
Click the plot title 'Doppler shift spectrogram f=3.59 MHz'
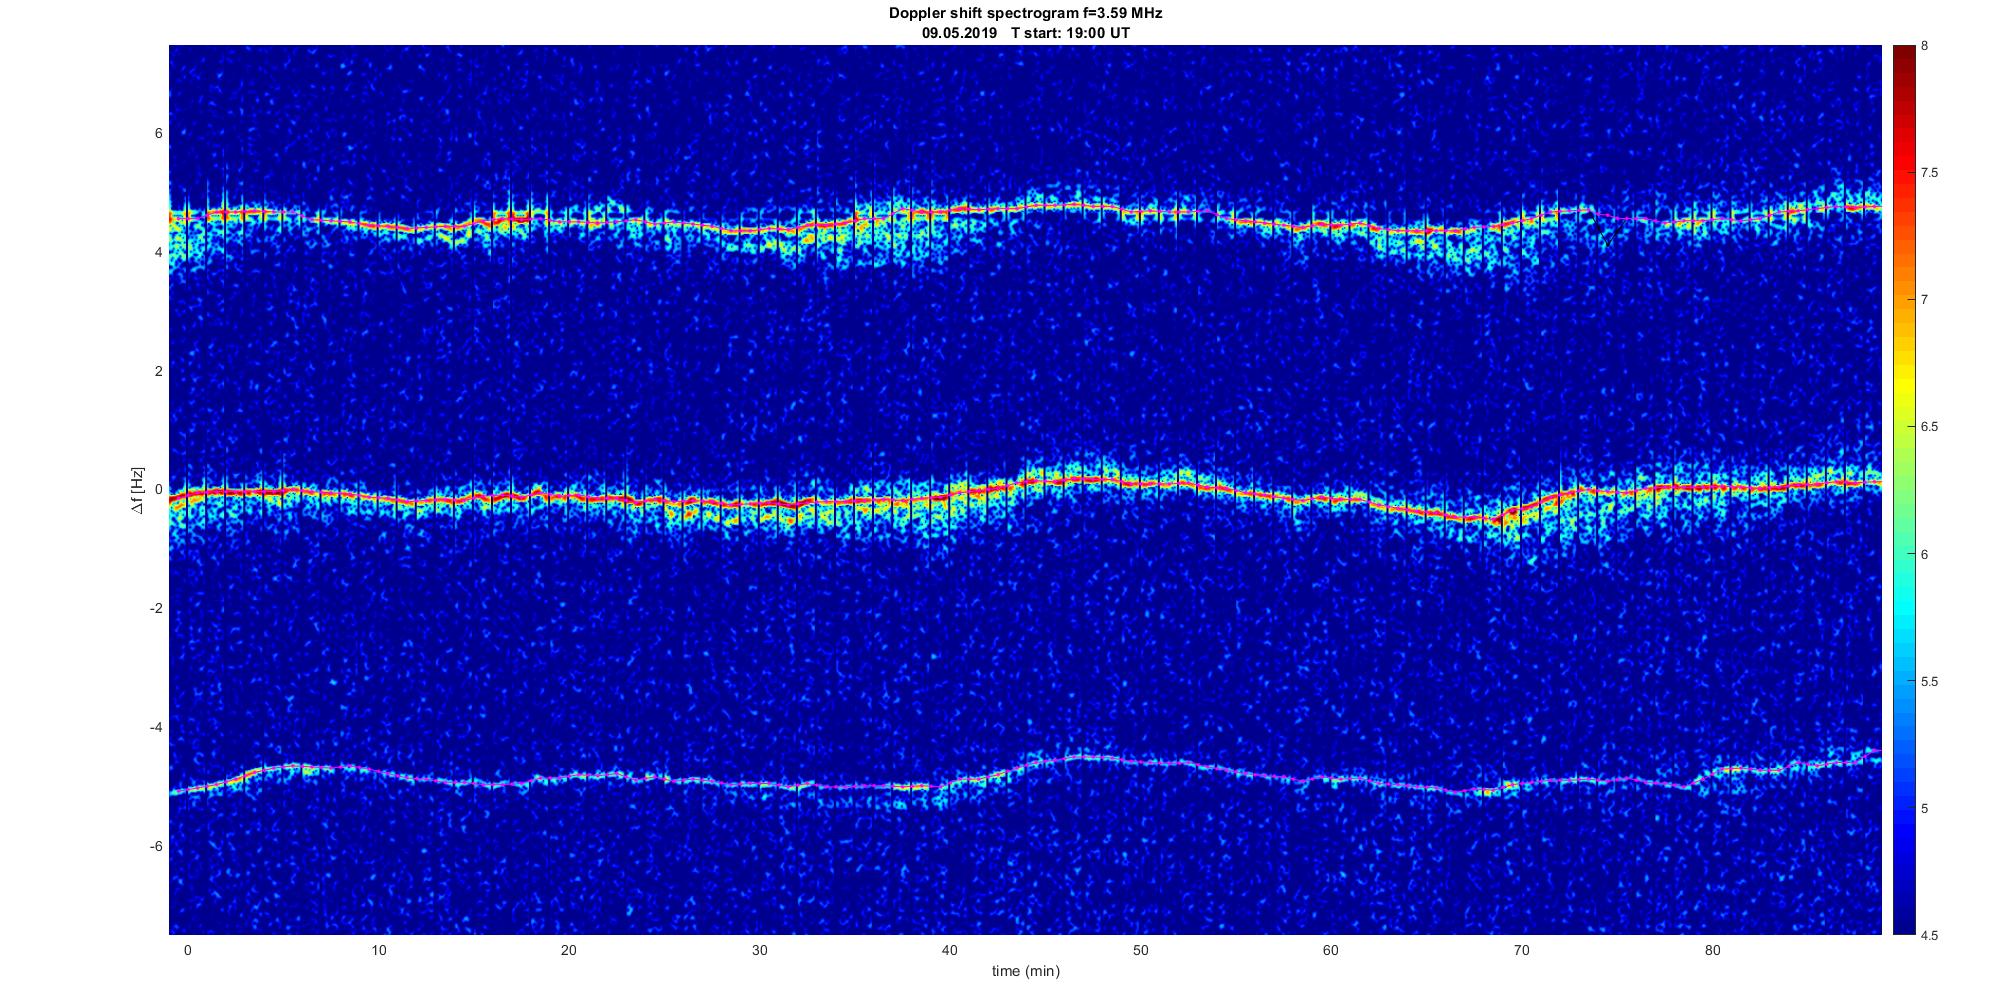[1025, 14]
